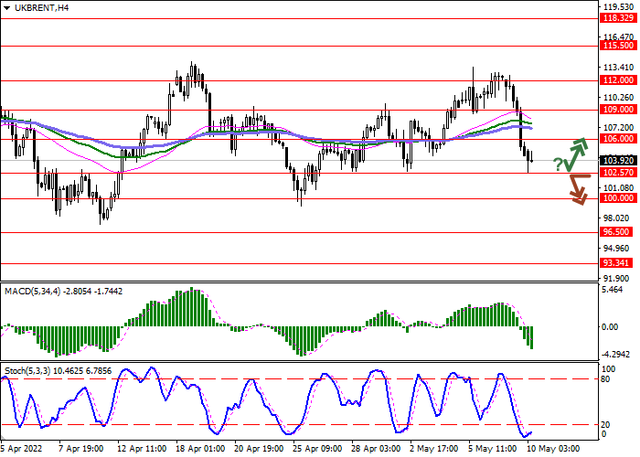Image resolution: width=640 pixels, height=457 pixels.
Task: Click the Stochastic 80 overbought level mark
Action: coord(605,380)
